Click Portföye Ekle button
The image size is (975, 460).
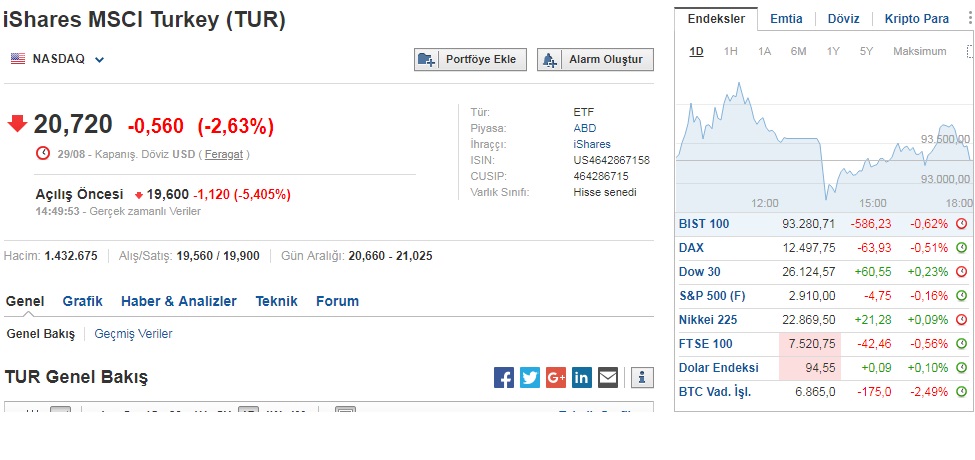470,60
